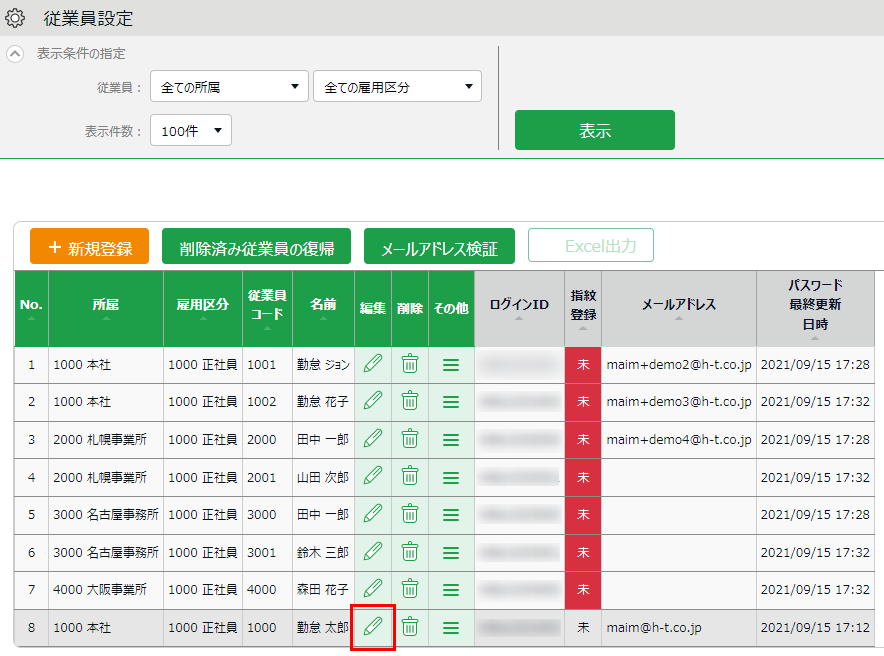Edit employee 3000 pencil icon

(373, 514)
